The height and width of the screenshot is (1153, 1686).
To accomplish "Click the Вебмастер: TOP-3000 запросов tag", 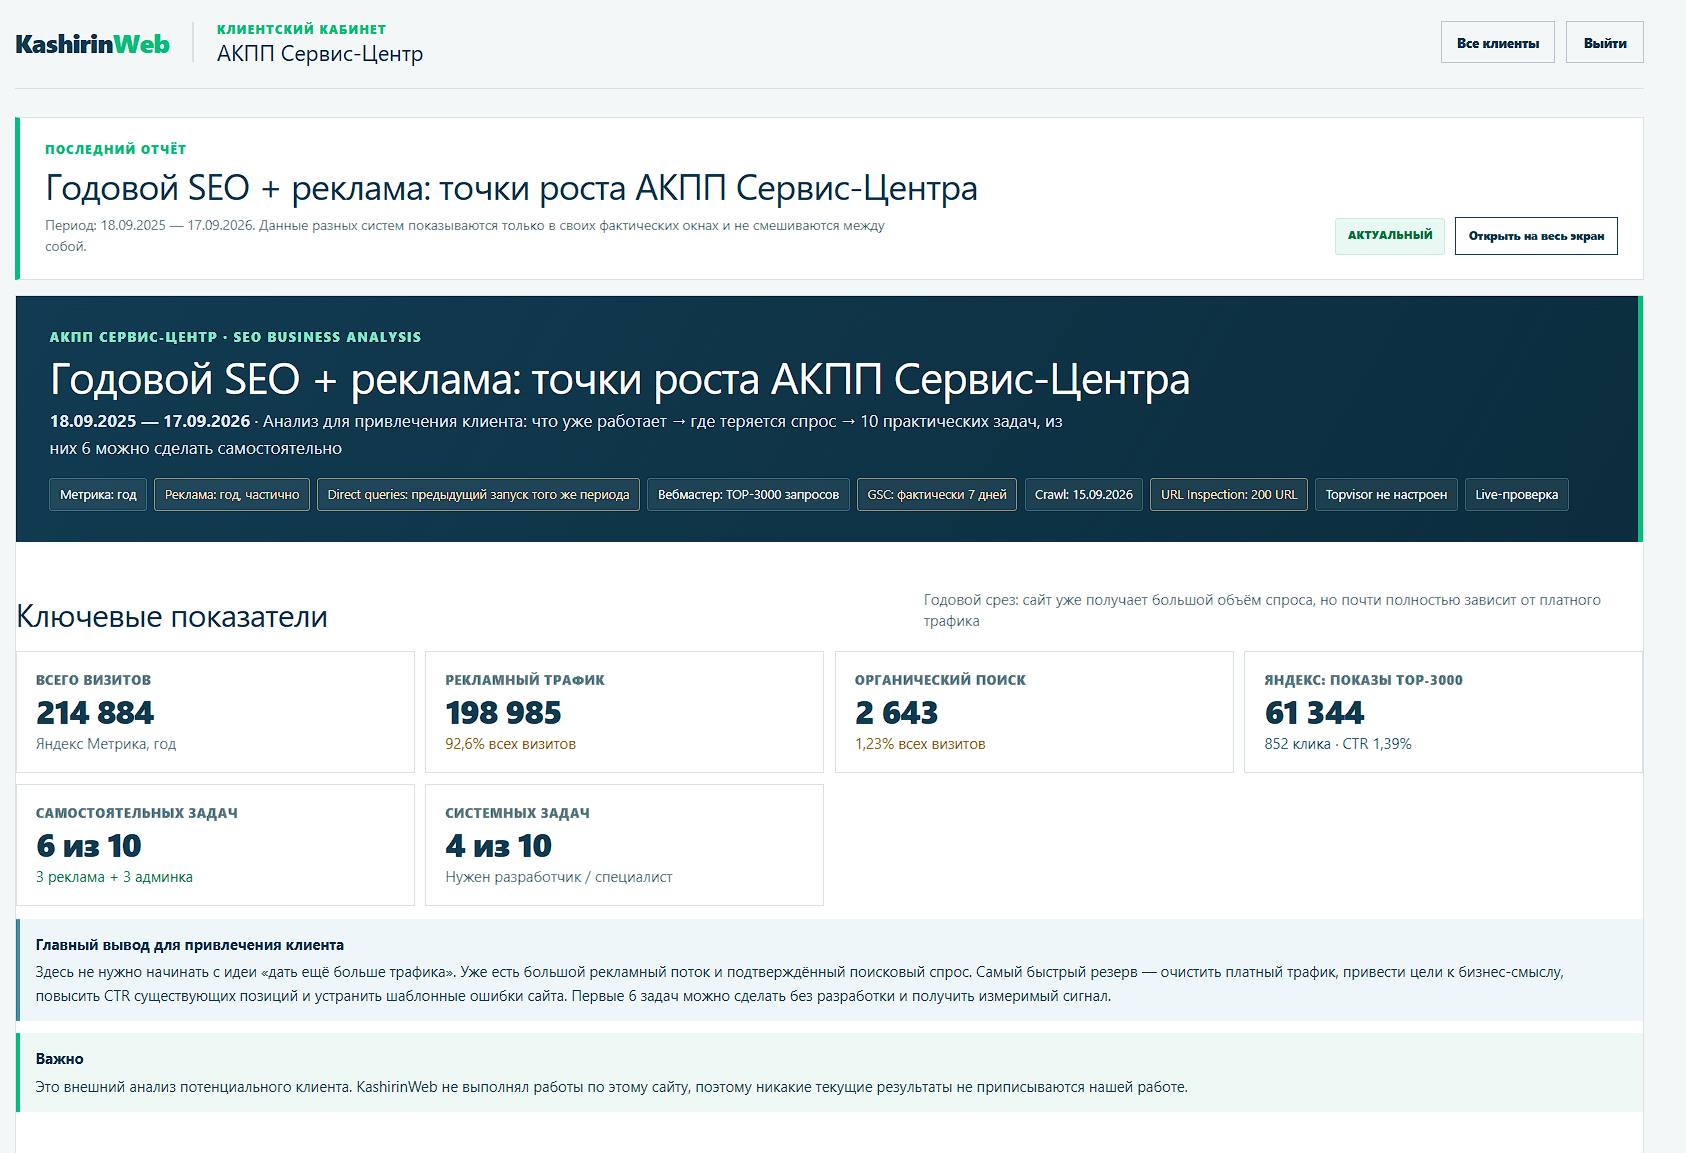I will point(748,495).
